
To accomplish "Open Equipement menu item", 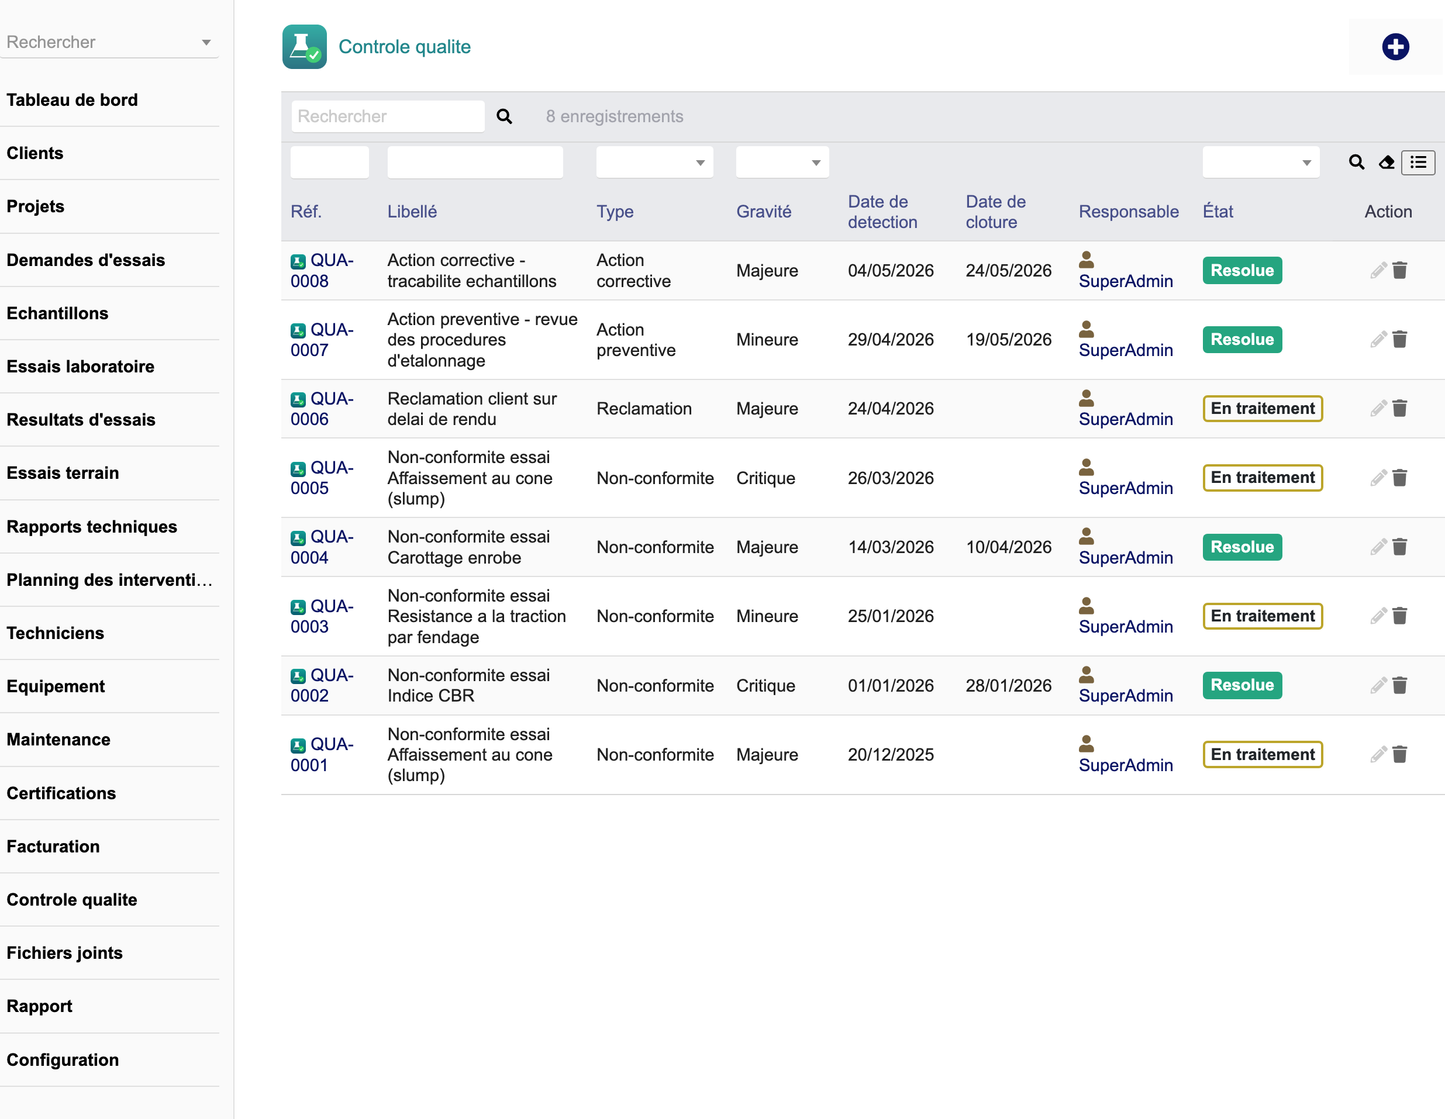I will coord(56,686).
